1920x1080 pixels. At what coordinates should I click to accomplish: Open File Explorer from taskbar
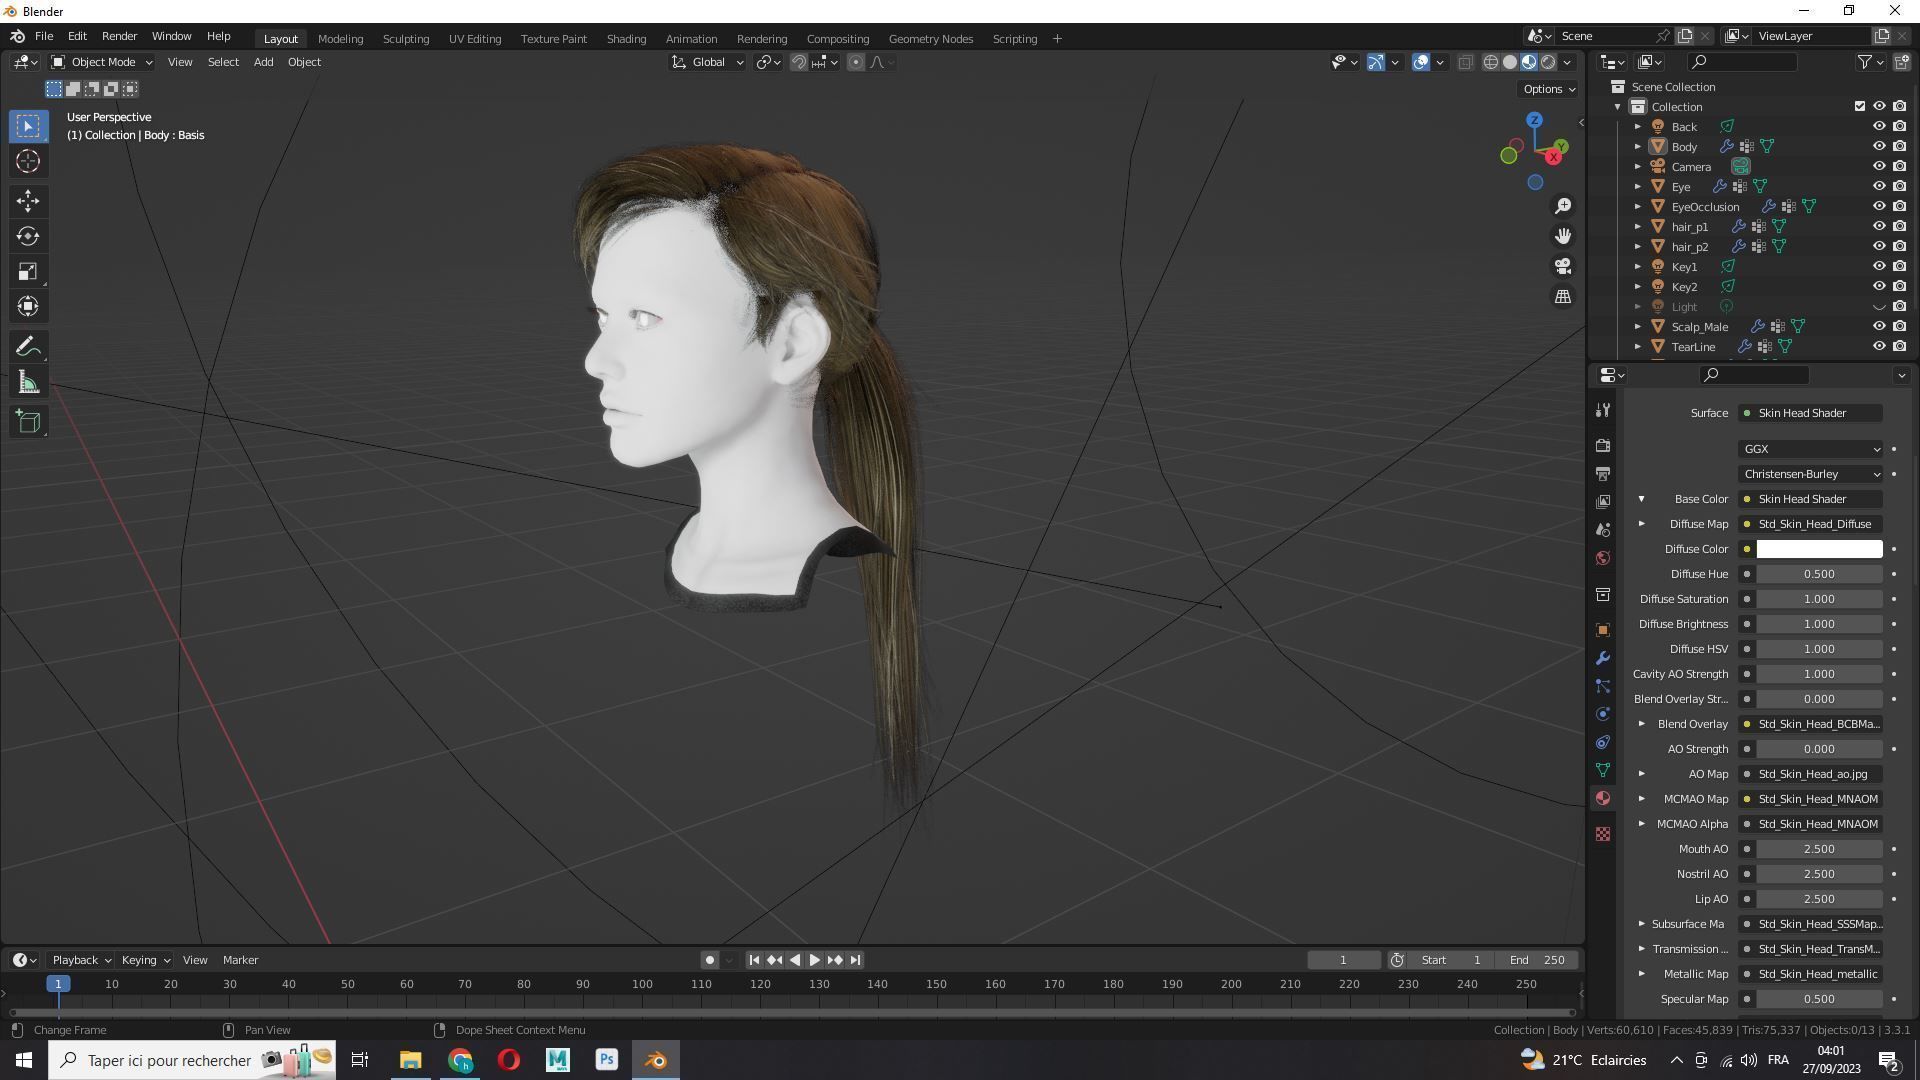(411, 1060)
